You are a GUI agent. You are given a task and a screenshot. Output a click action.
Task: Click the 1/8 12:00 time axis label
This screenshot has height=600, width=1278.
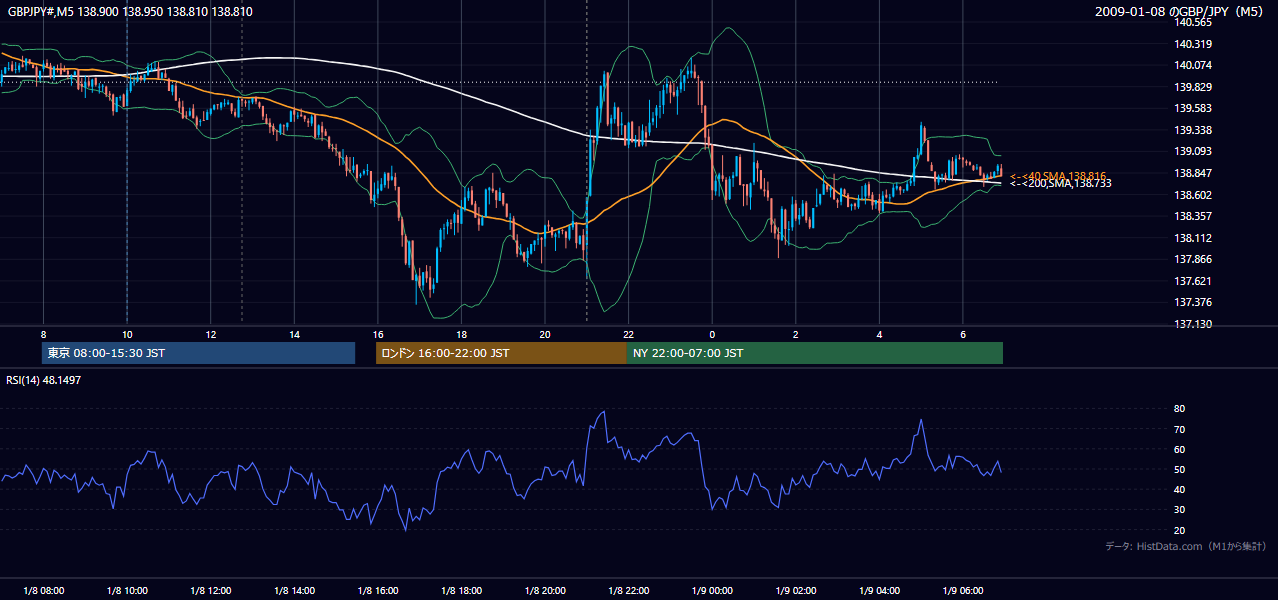point(210,591)
